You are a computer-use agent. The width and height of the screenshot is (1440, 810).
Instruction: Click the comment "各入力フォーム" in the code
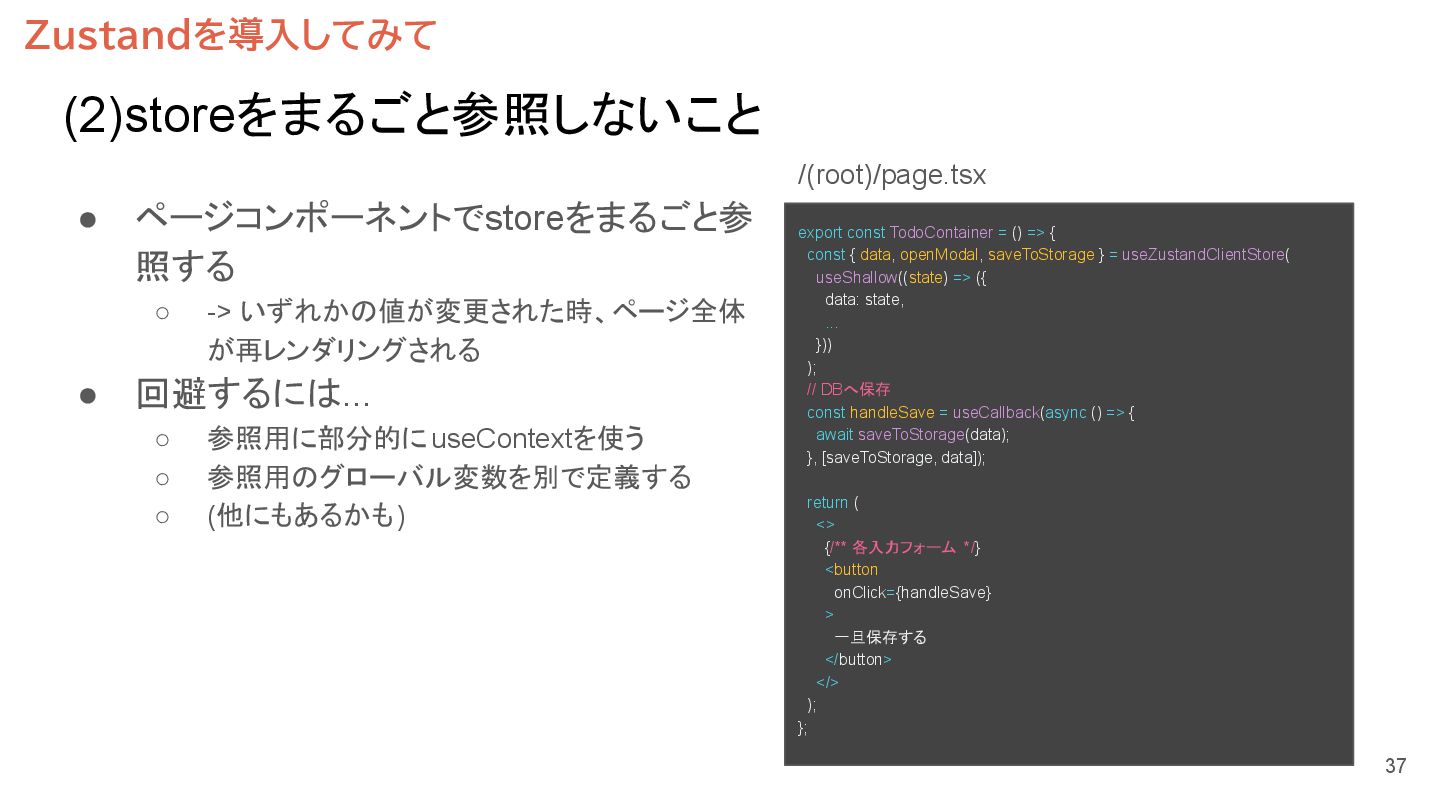click(903, 547)
